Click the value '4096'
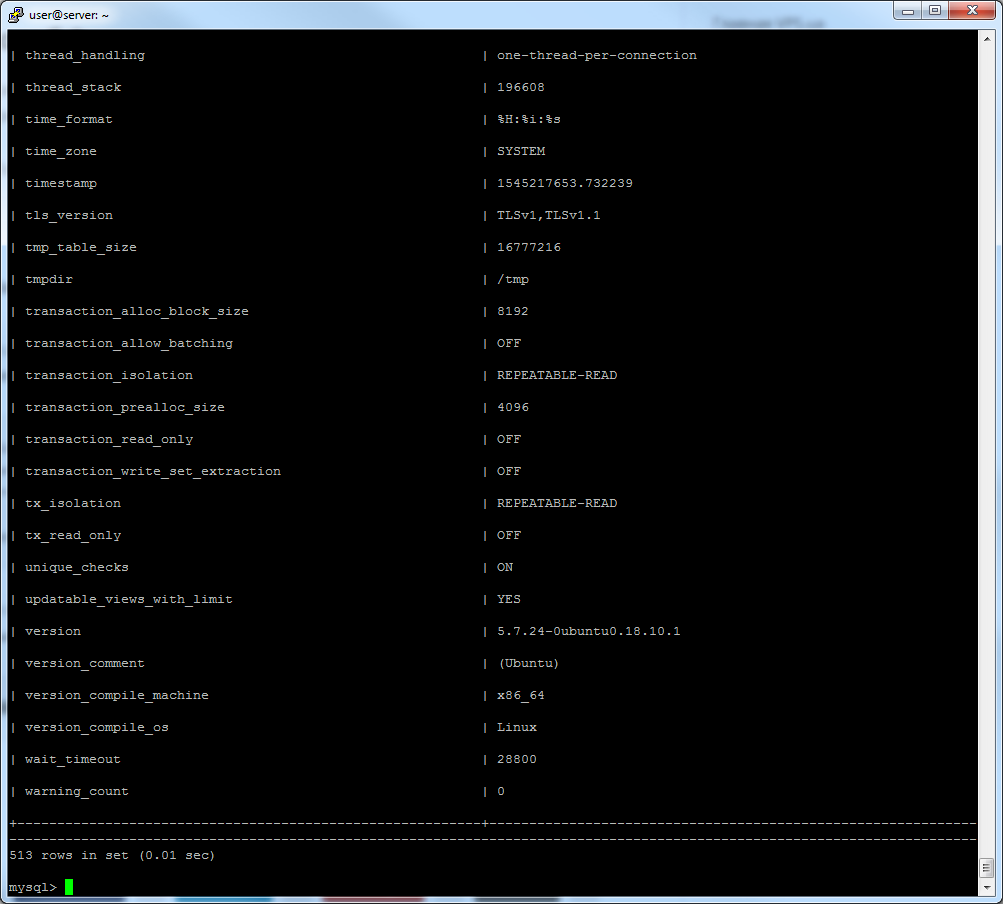 pyautogui.click(x=513, y=408)
